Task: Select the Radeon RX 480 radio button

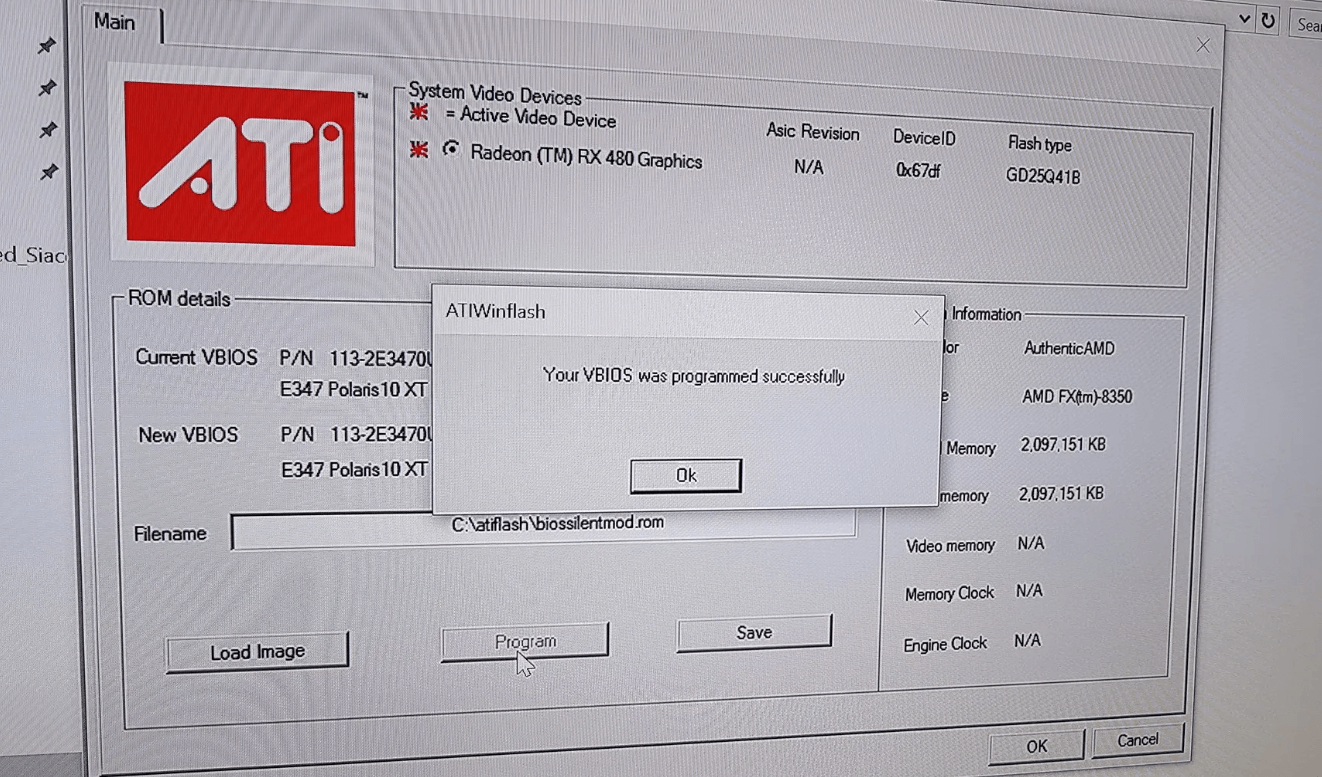Action: pyautogui.click(x=452, y=150)
